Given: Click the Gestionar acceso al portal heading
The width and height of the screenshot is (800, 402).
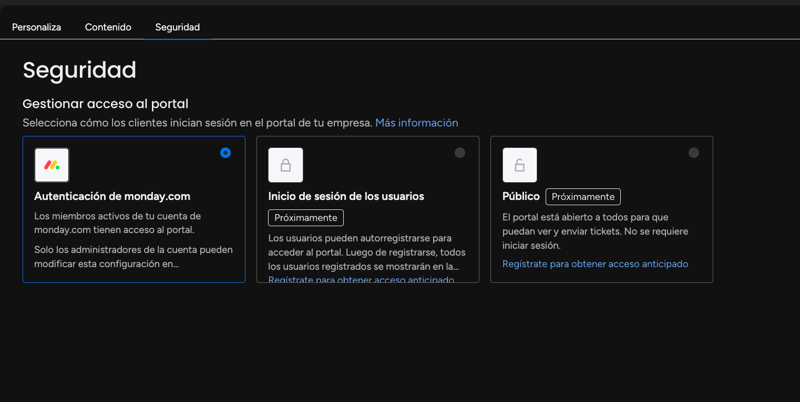Looking at the screenshot, I should tap(106, 104).
